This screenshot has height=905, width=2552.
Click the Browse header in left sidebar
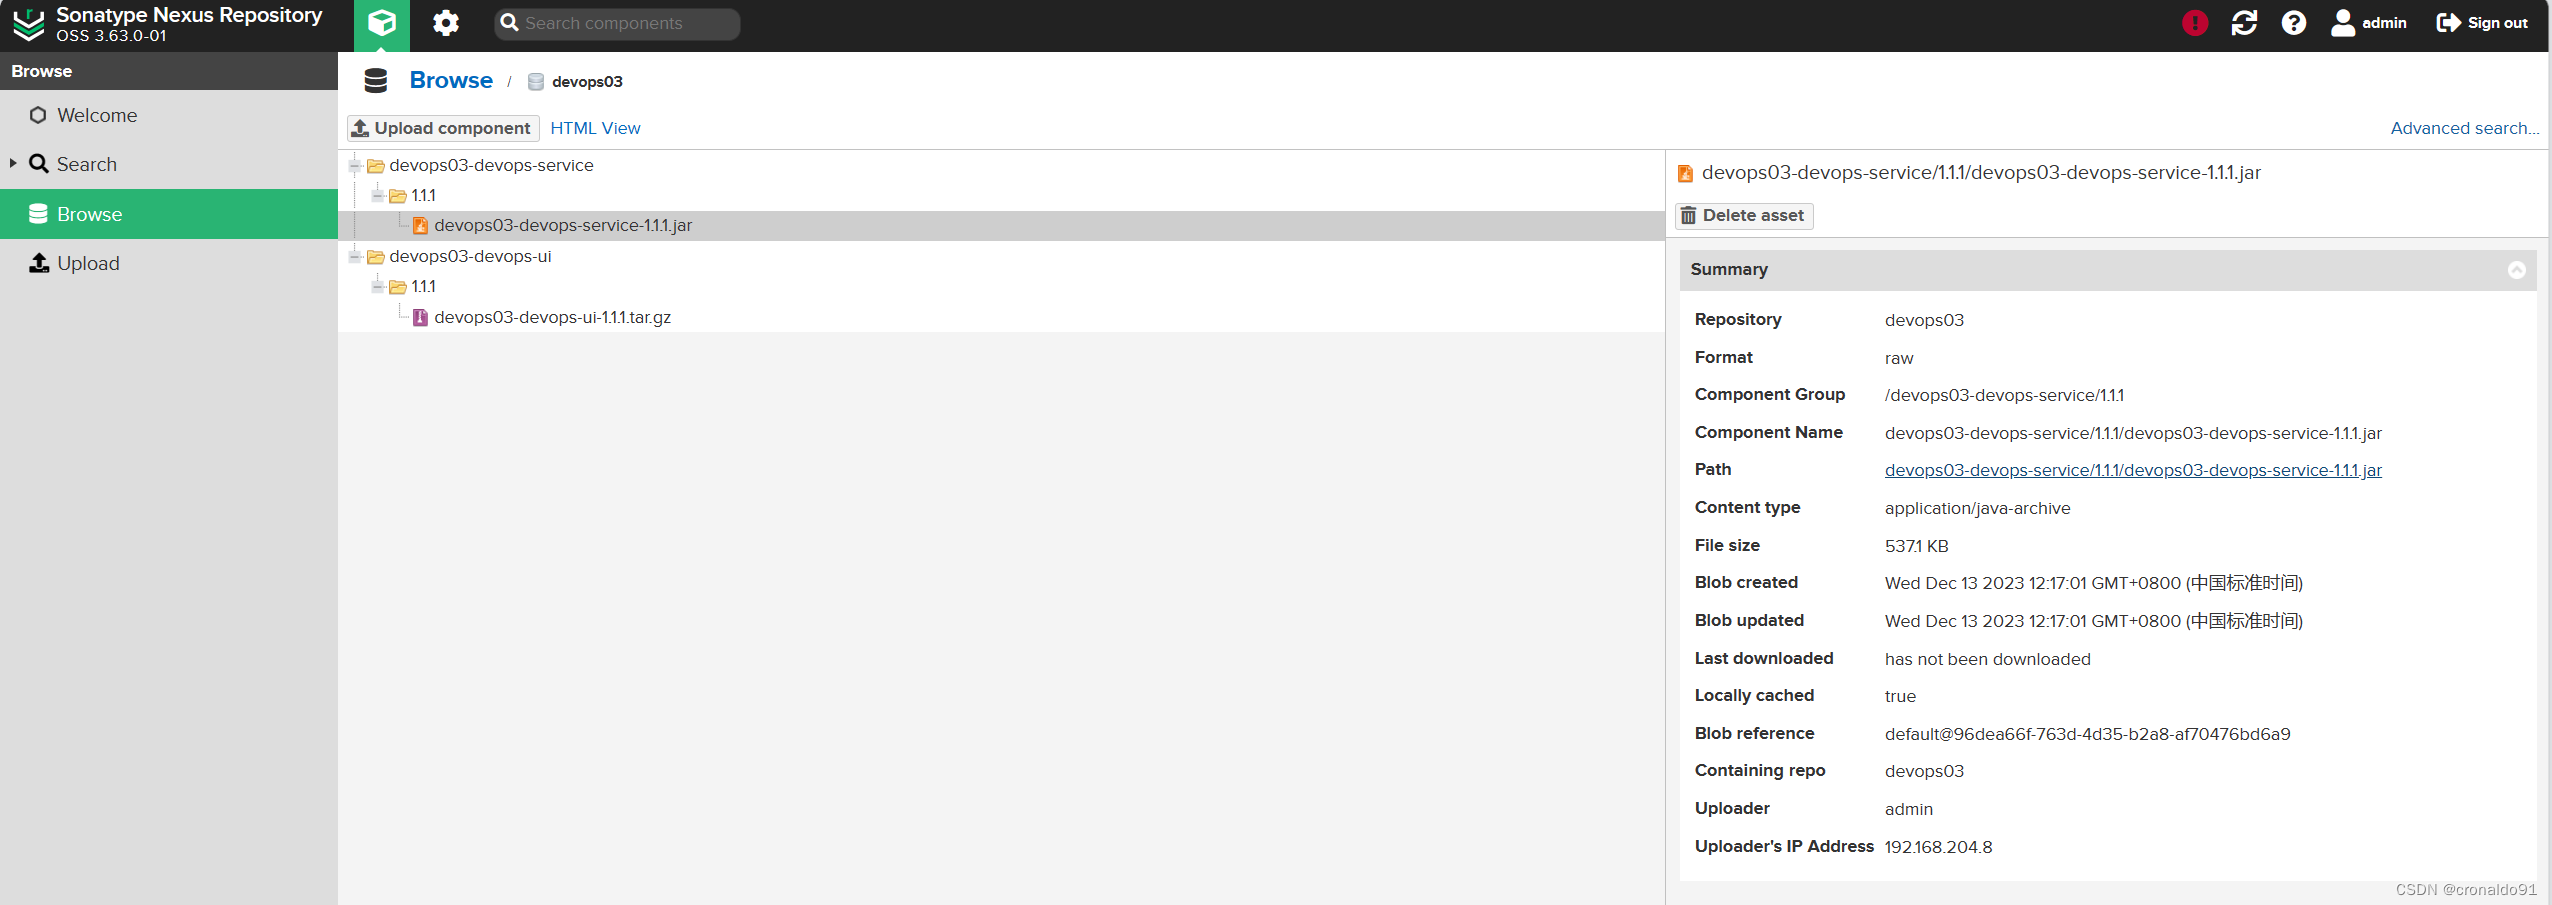pos(169,71)
